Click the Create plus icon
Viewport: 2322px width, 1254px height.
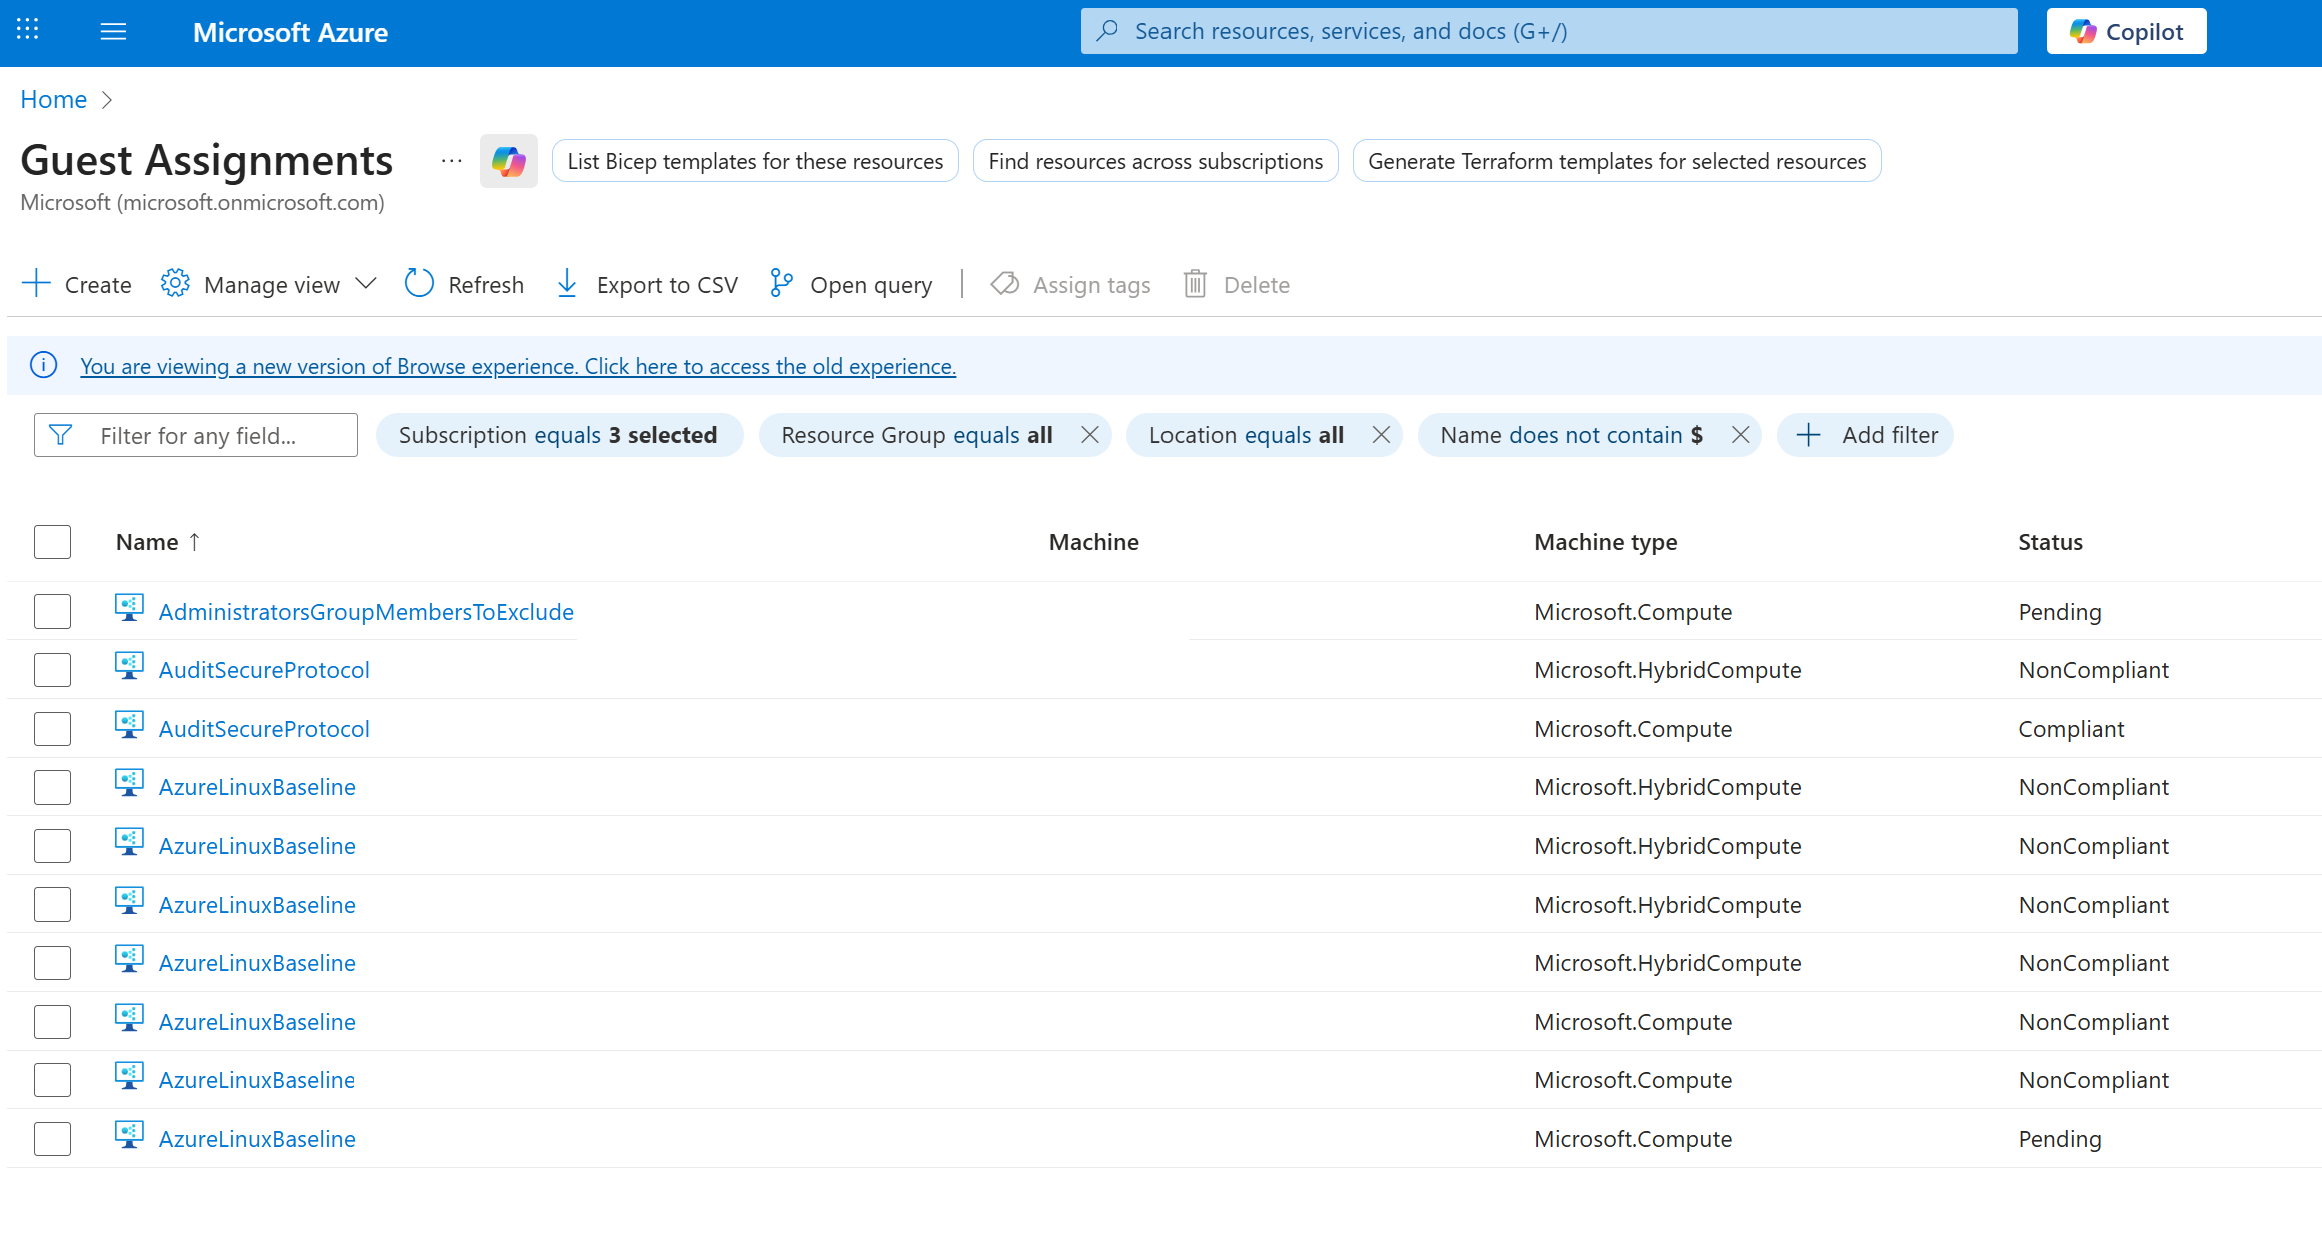coord(36,284)
